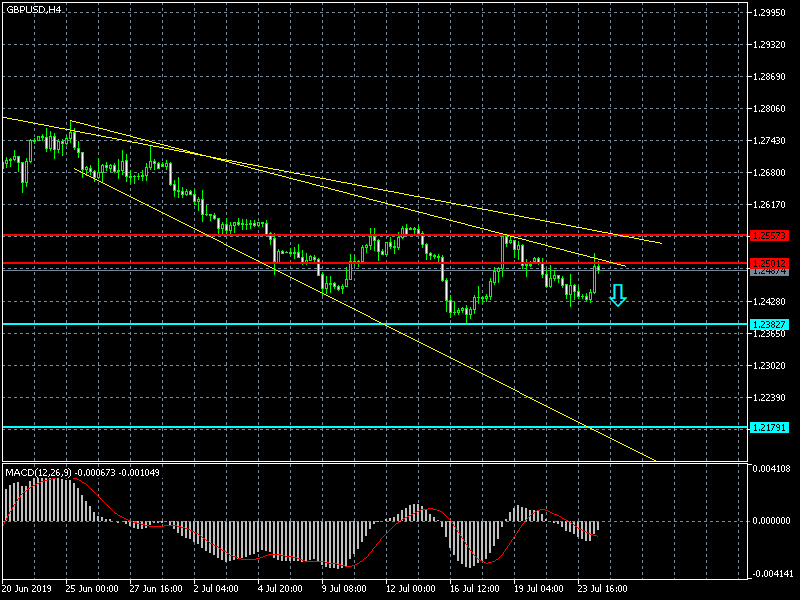Select the red 1.25573 price label
This screenshot has height=600, width=800.
click(x=769, y=236)
